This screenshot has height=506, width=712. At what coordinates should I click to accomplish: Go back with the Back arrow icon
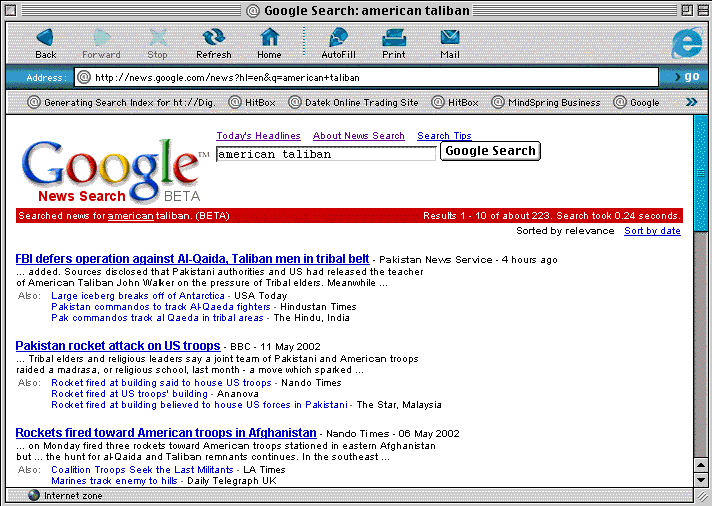point(45,38)
